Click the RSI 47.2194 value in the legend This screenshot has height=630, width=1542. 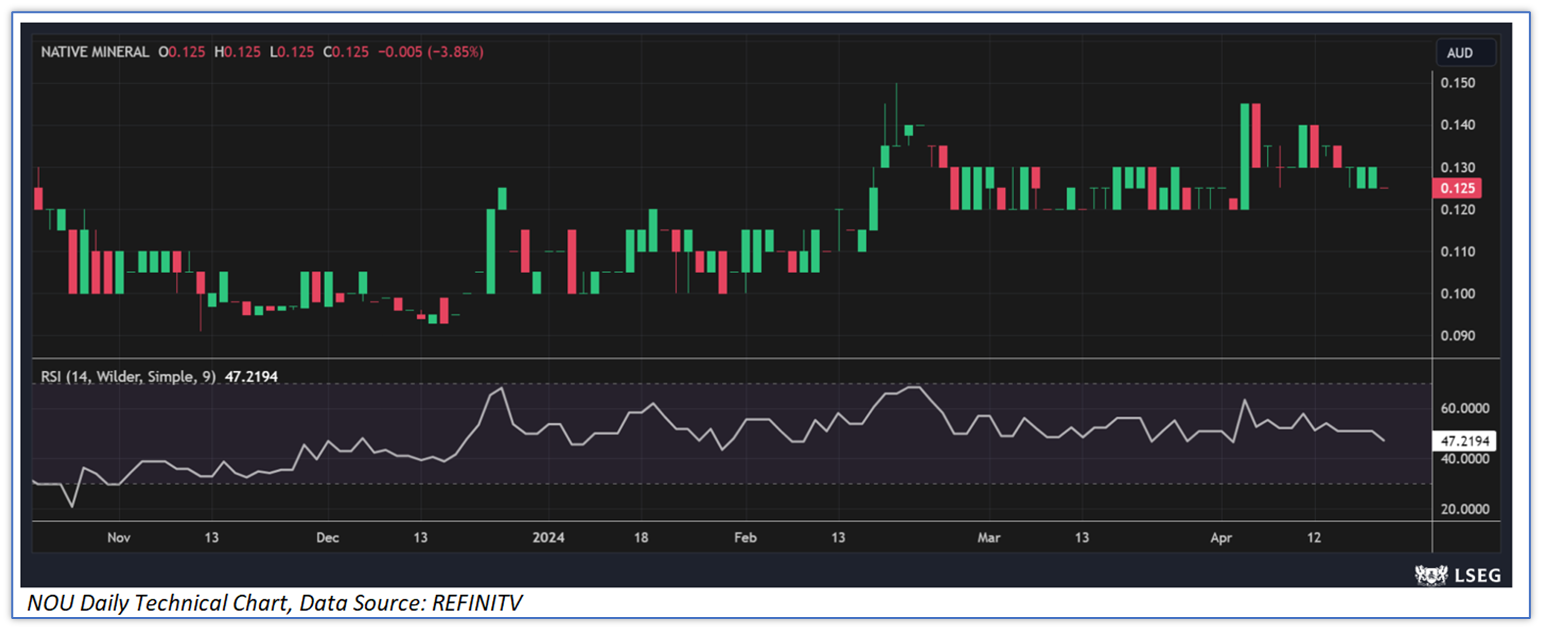point(250,377)
